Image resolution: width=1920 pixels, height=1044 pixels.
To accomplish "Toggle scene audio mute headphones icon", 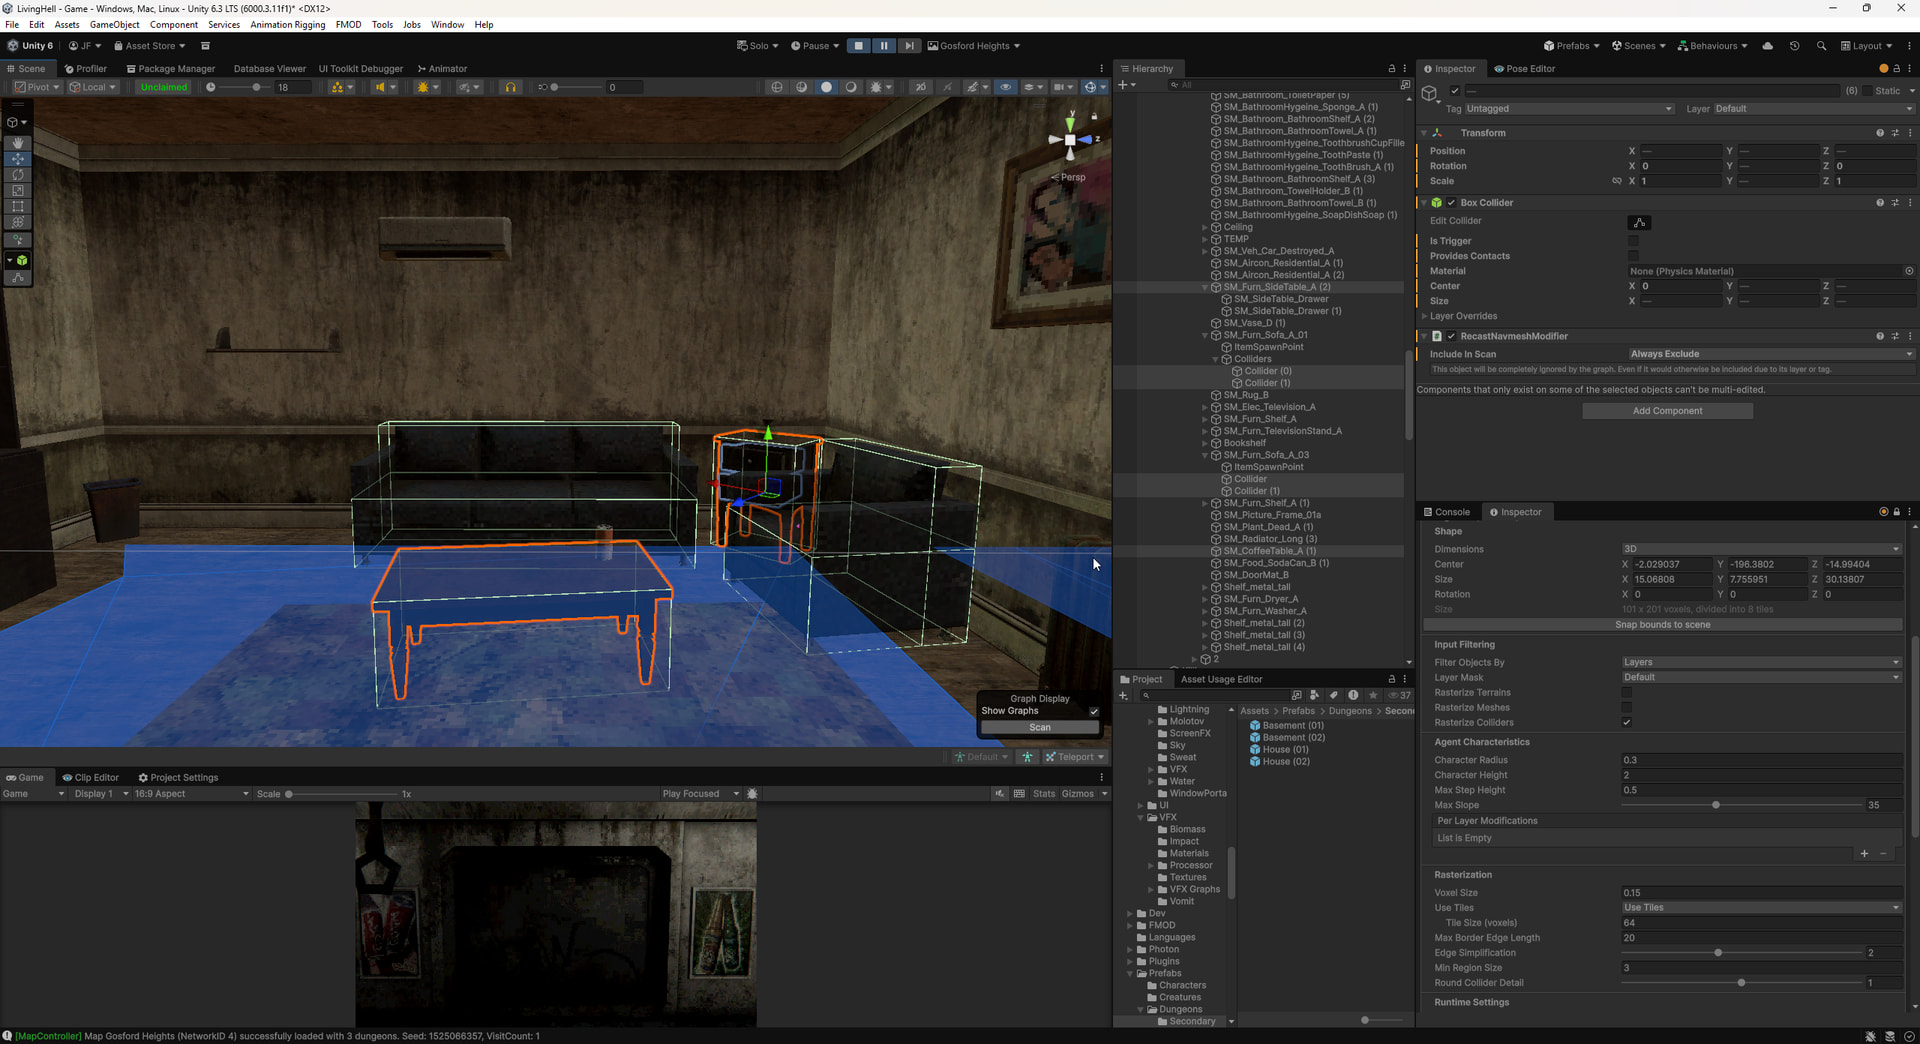I will point(511,87).
